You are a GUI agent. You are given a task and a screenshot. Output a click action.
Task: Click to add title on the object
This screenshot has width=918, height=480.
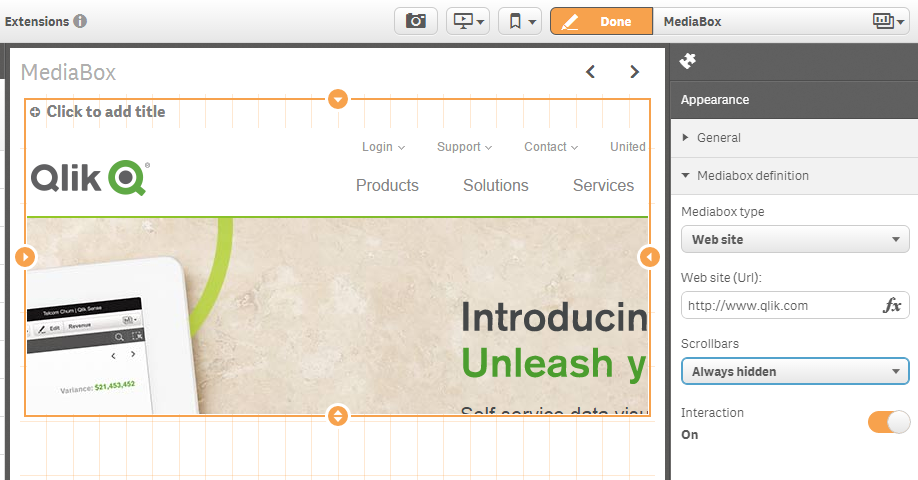(x=106, y=111)
